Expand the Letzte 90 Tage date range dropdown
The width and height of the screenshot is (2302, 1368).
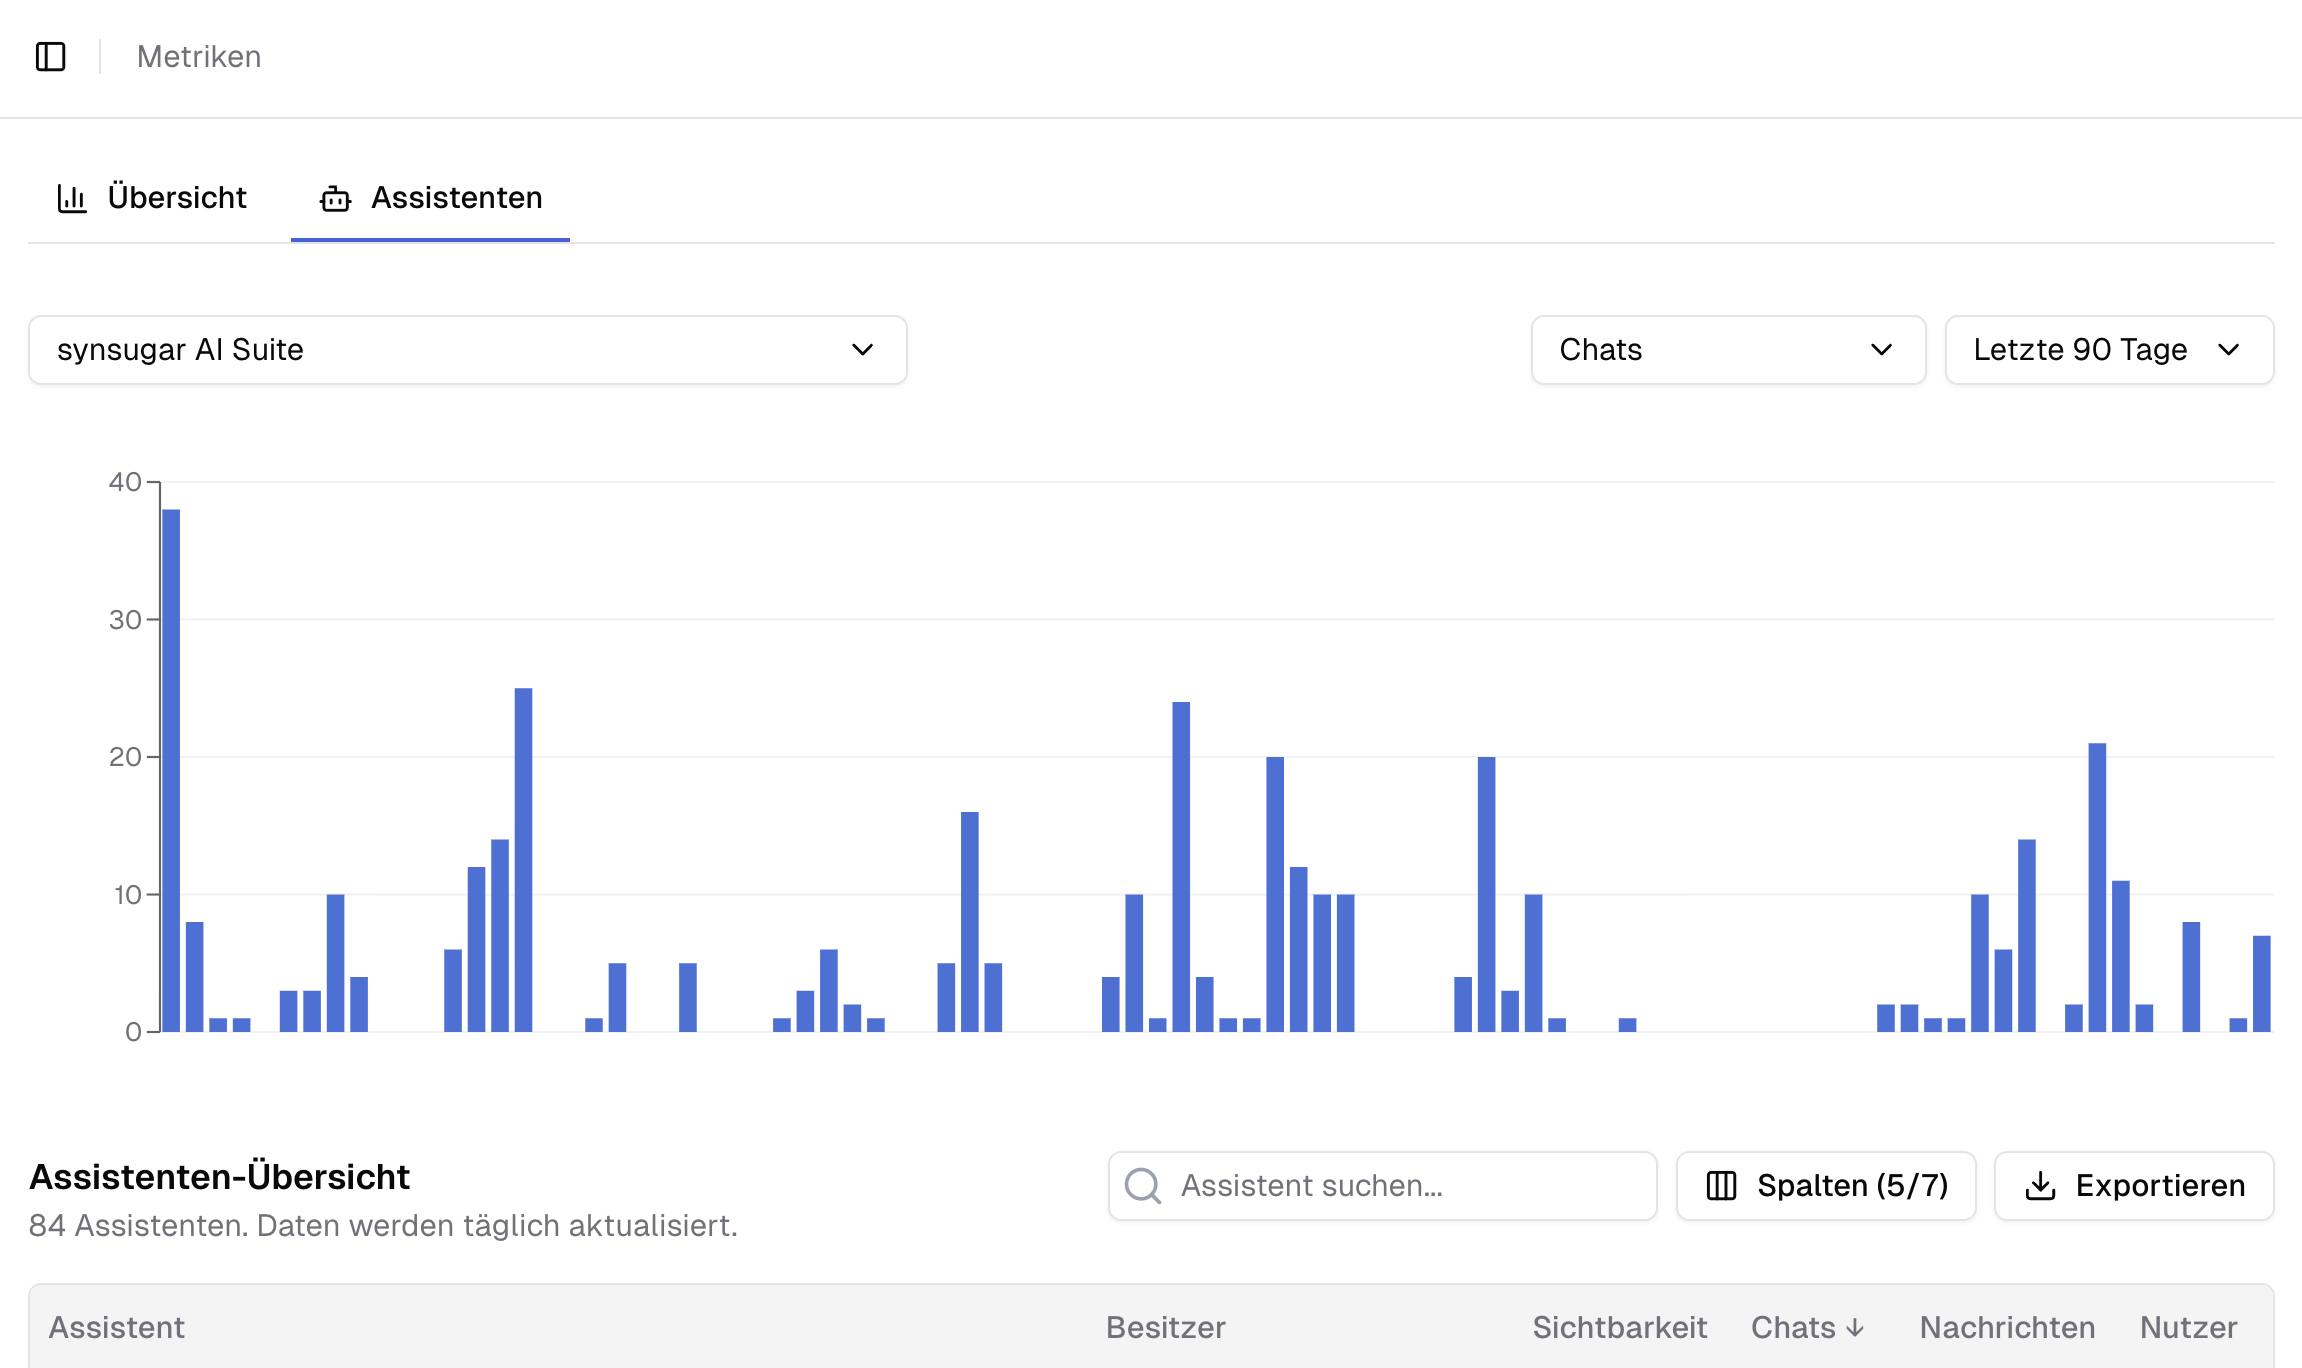(2108, 350)
